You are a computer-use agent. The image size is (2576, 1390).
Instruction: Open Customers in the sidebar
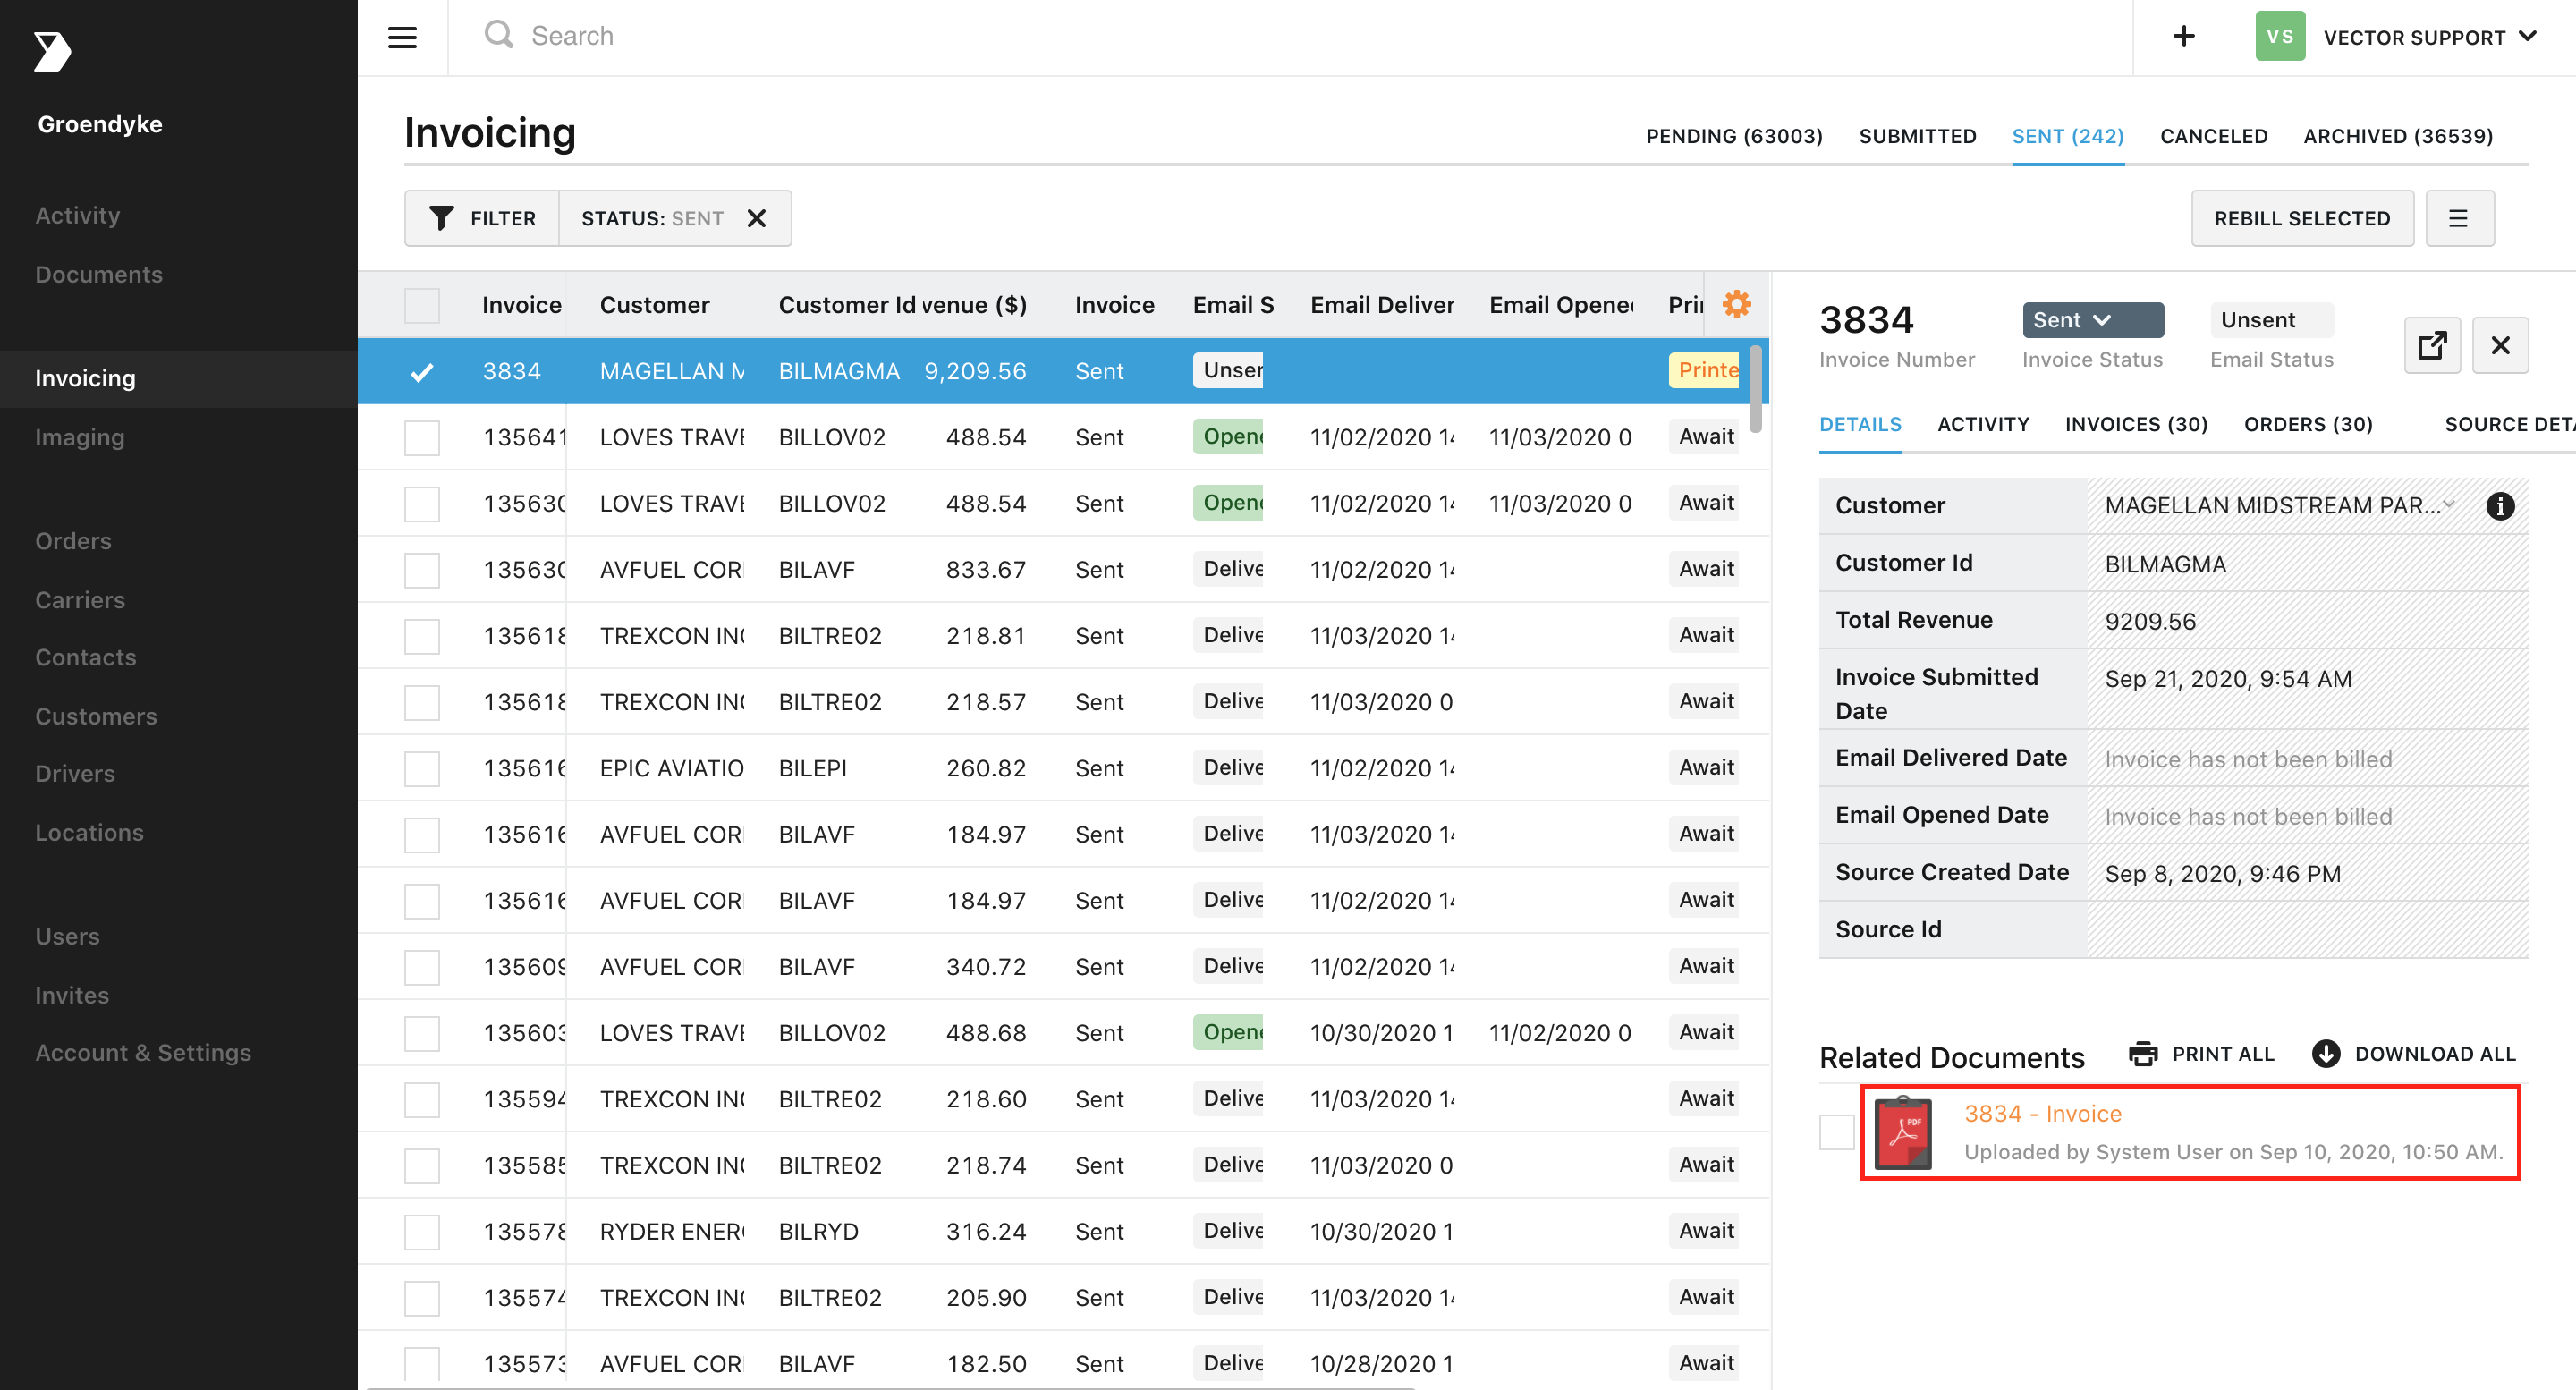click(x=96, y=716)
